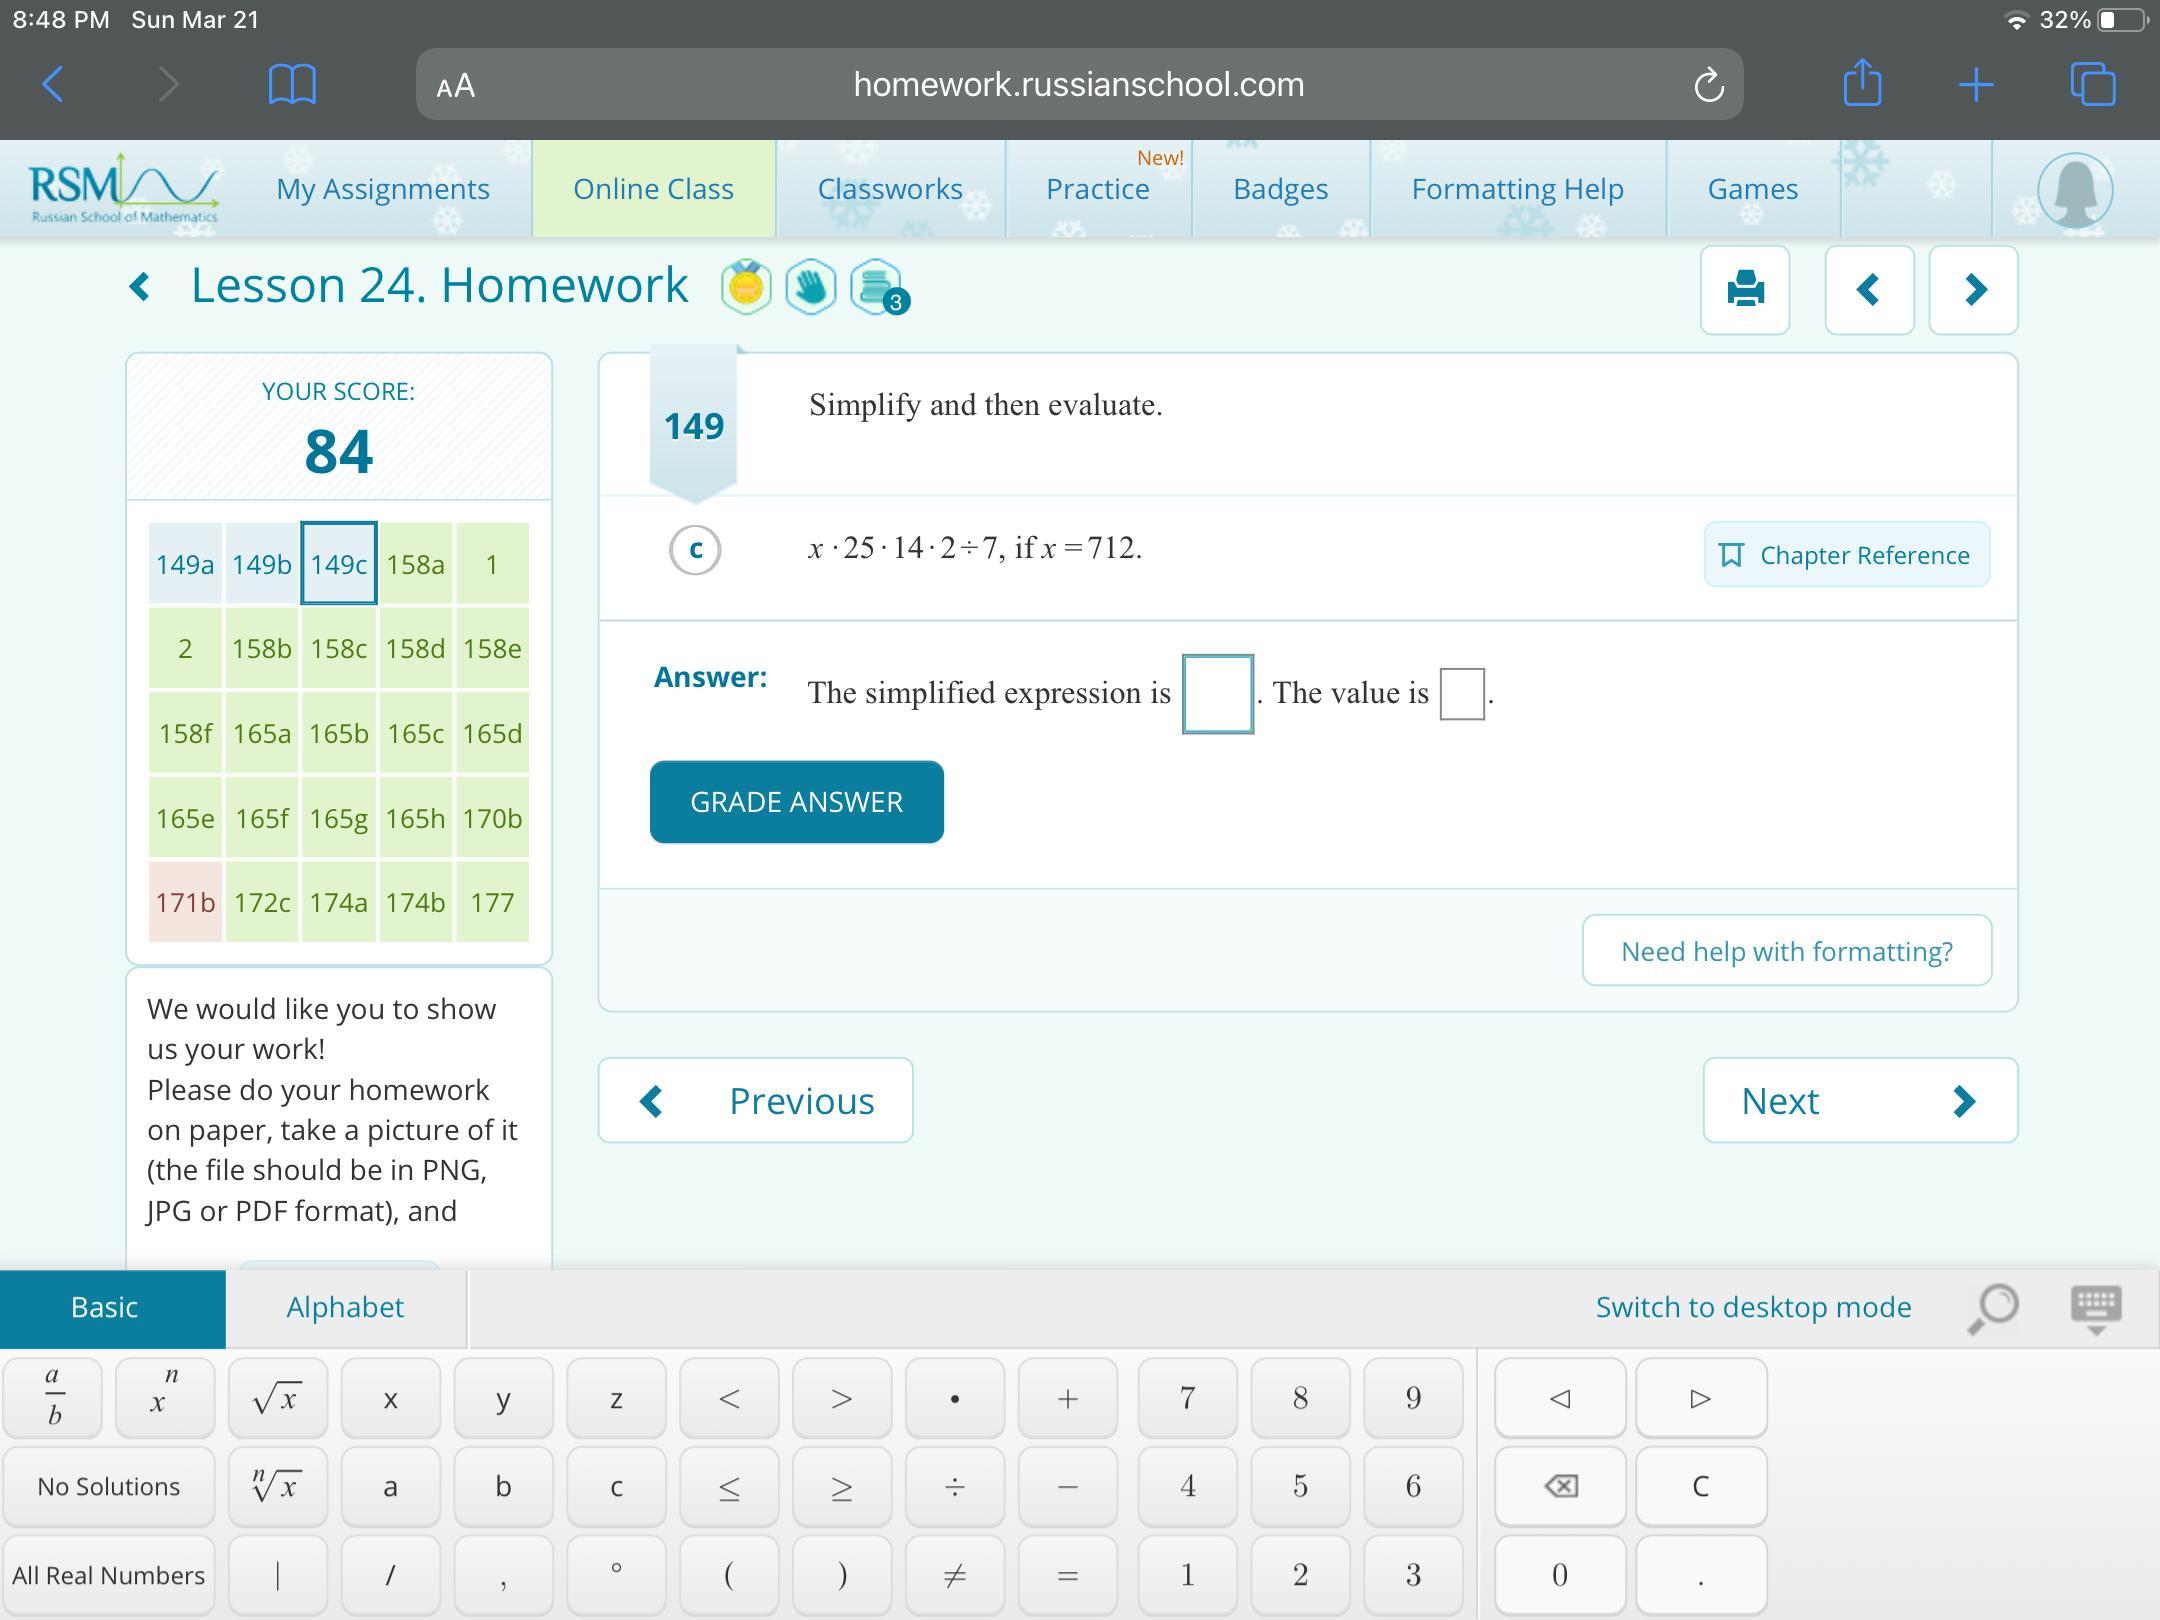Screen dimensions: 2160x1620
Task: Click the print homework icon
Action: pyautogui.click(x=1745, y=290)
